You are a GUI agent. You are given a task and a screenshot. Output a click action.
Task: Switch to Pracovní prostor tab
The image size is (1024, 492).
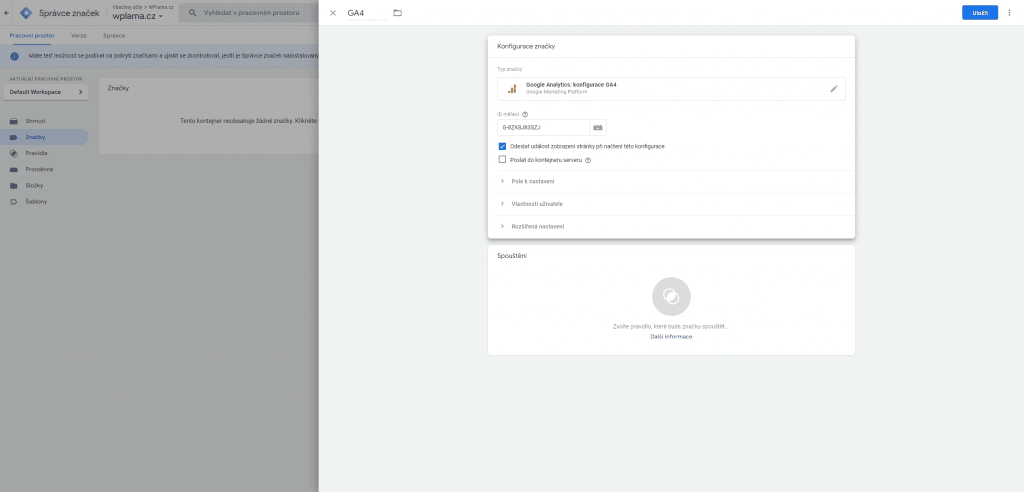[32, 35]
